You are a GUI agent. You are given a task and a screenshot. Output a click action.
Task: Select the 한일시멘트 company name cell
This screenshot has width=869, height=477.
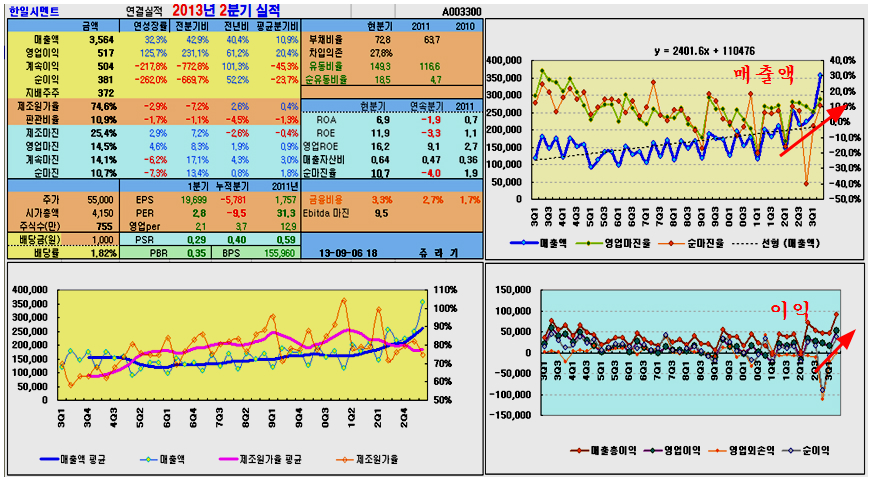tap(33, 9)
